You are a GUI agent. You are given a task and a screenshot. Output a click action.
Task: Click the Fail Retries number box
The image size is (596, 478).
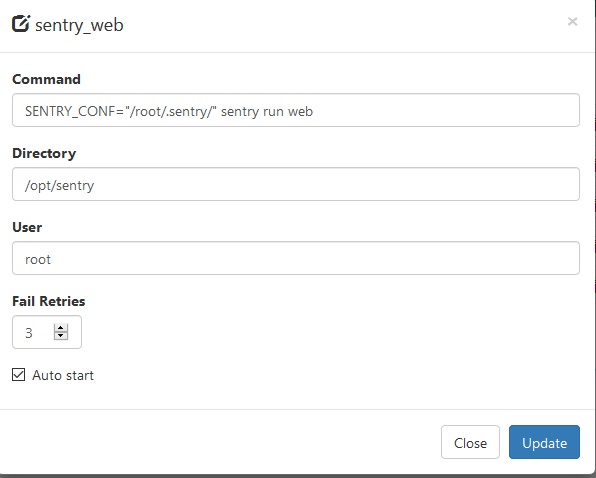(x=47, y=332)
